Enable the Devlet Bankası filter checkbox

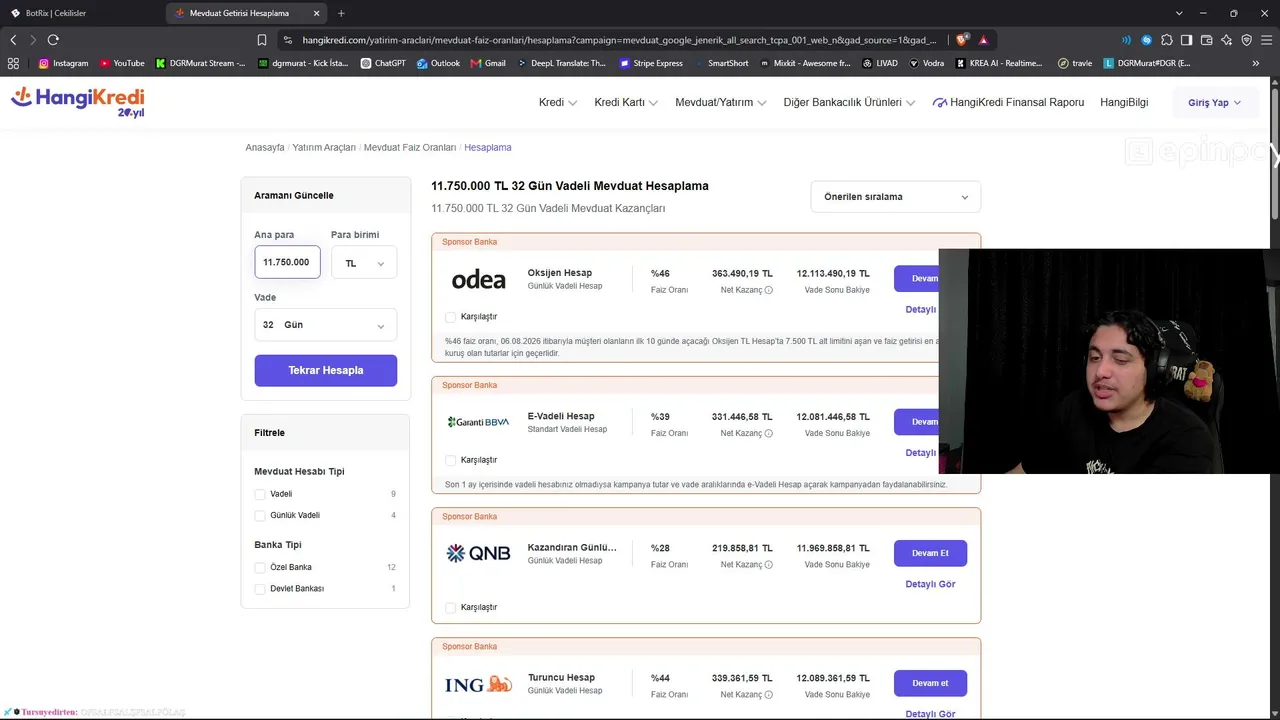click(260, 589)
